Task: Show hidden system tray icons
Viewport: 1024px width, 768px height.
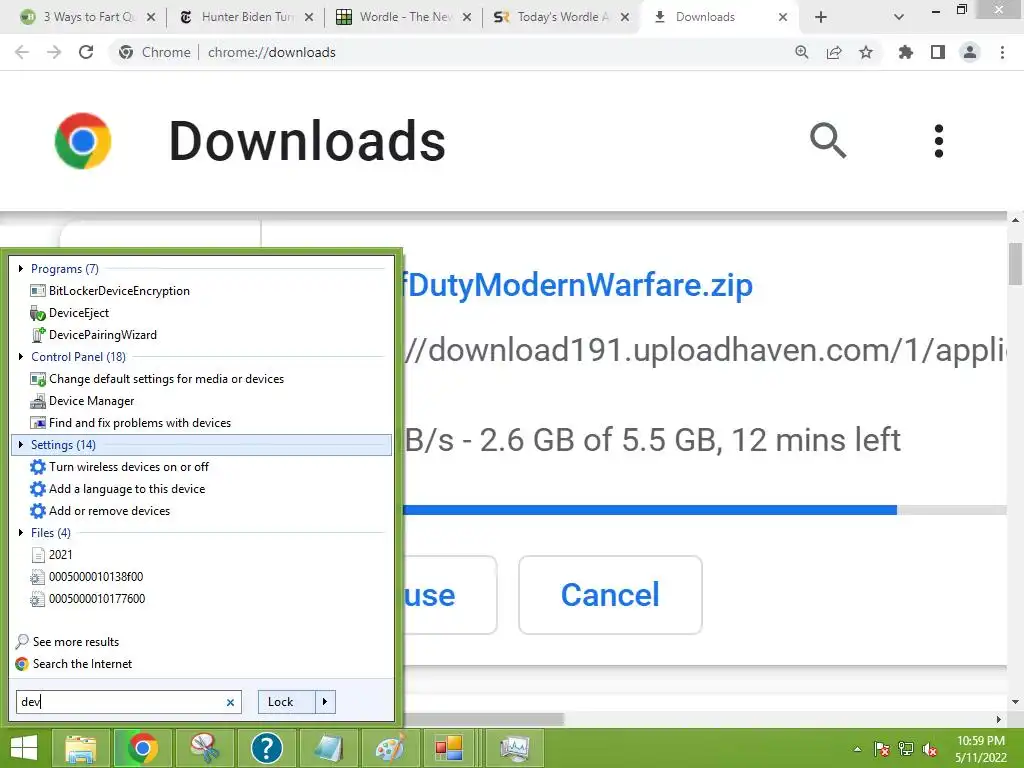Action: [857, 749]
